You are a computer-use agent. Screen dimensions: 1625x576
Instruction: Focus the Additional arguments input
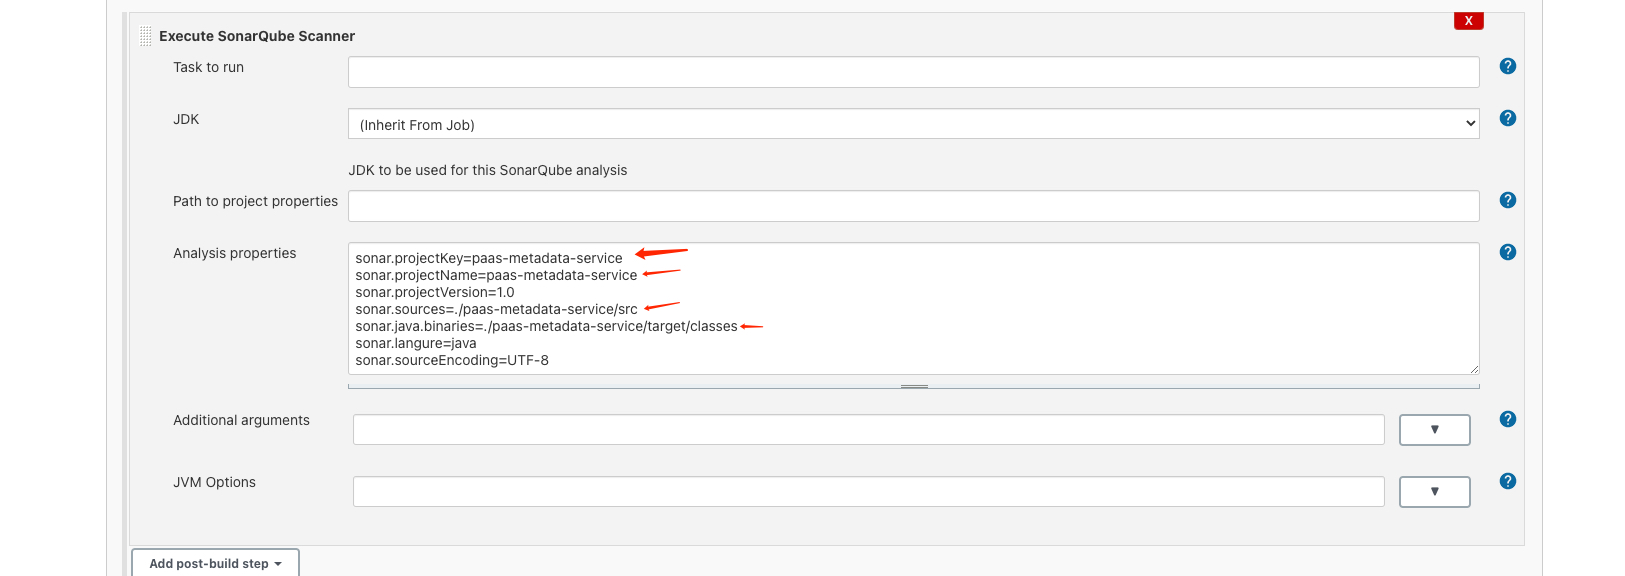[x=868, y=430]
